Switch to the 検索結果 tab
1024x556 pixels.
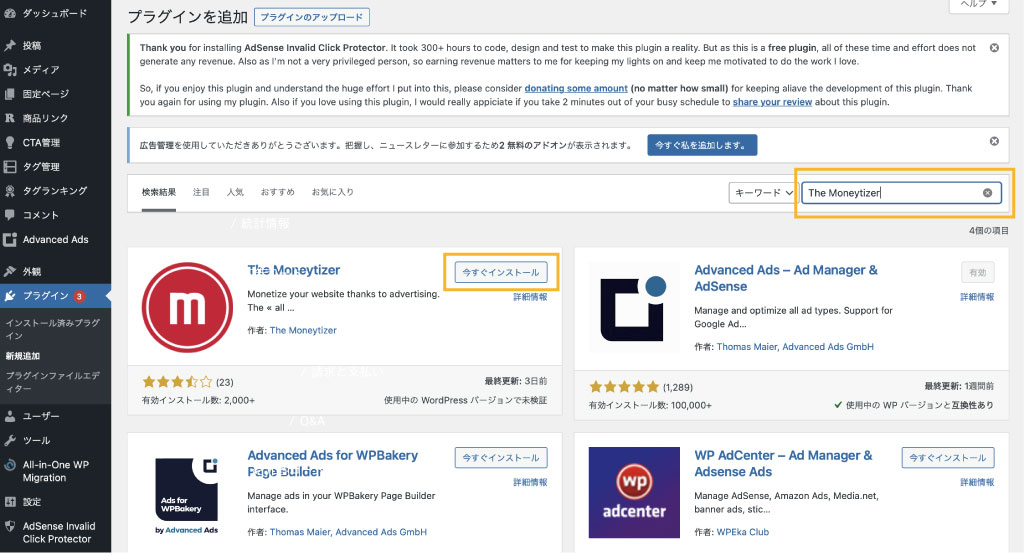159,192
